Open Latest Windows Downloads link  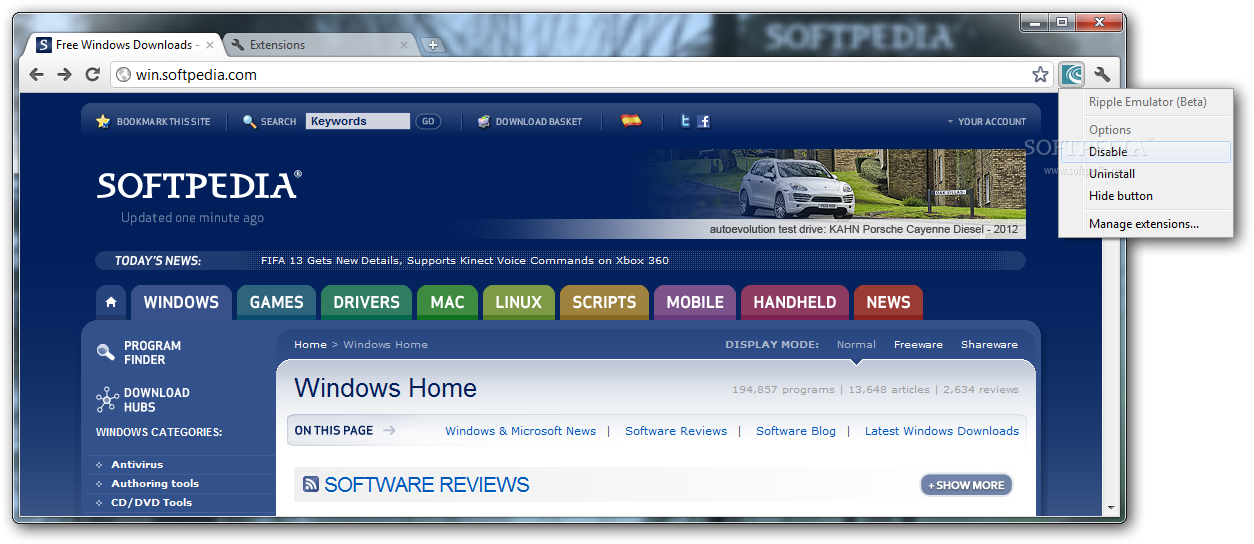[942, 431]
